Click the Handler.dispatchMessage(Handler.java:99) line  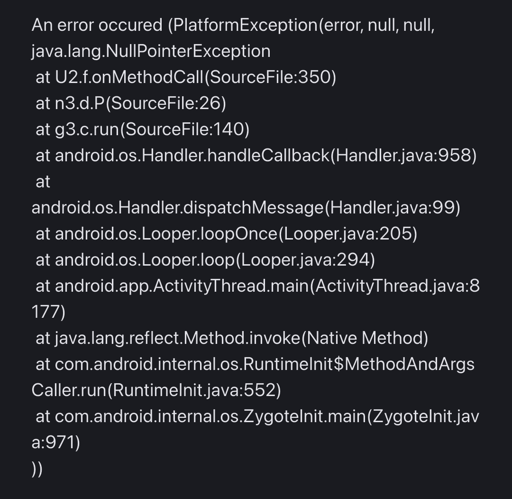click(246, 208)
